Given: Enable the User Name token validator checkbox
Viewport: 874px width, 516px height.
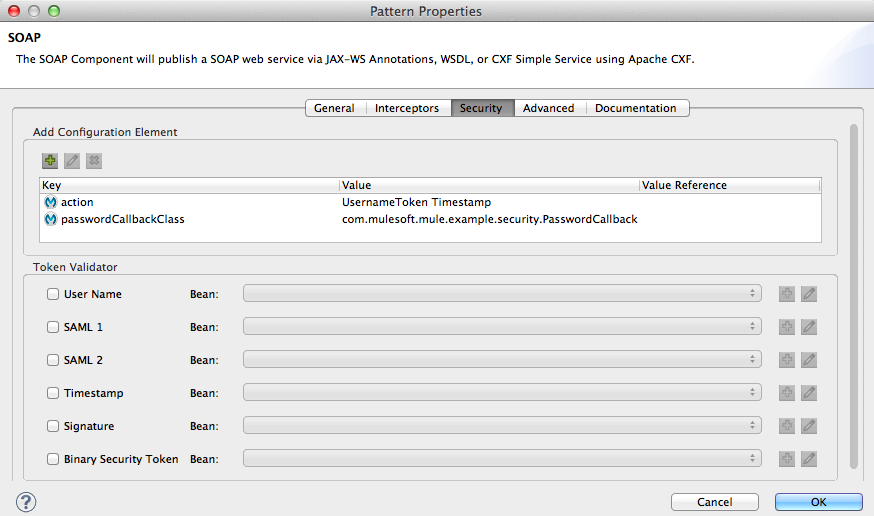Looking at the screenshot, I should [x=53, y=294].
